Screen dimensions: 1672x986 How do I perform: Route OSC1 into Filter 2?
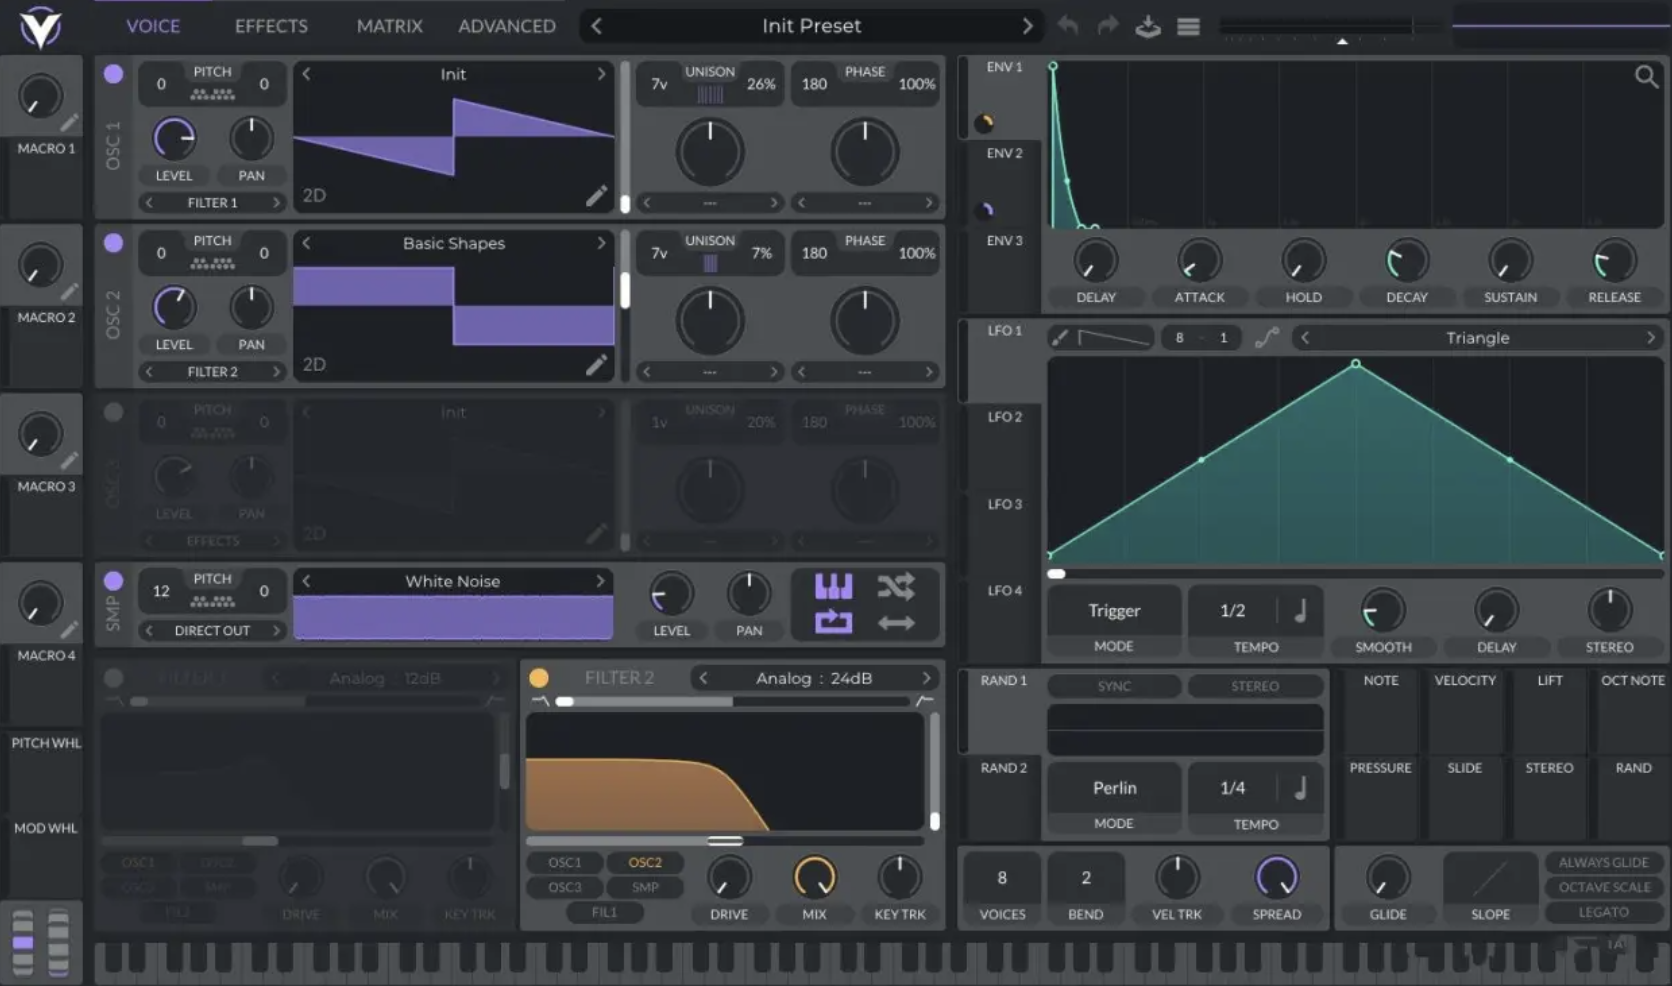pos(563,861)
